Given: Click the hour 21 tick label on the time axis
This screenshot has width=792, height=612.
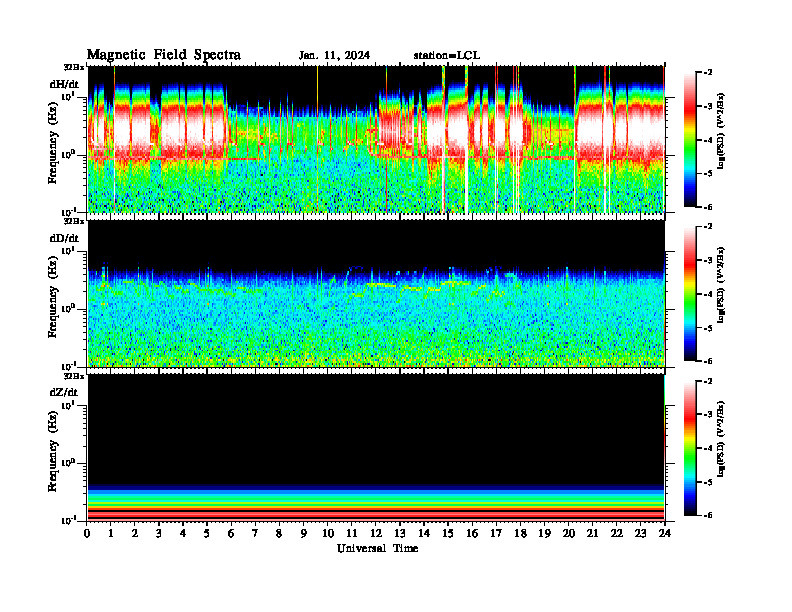Looking at the screenshot, I should (592, 534).
